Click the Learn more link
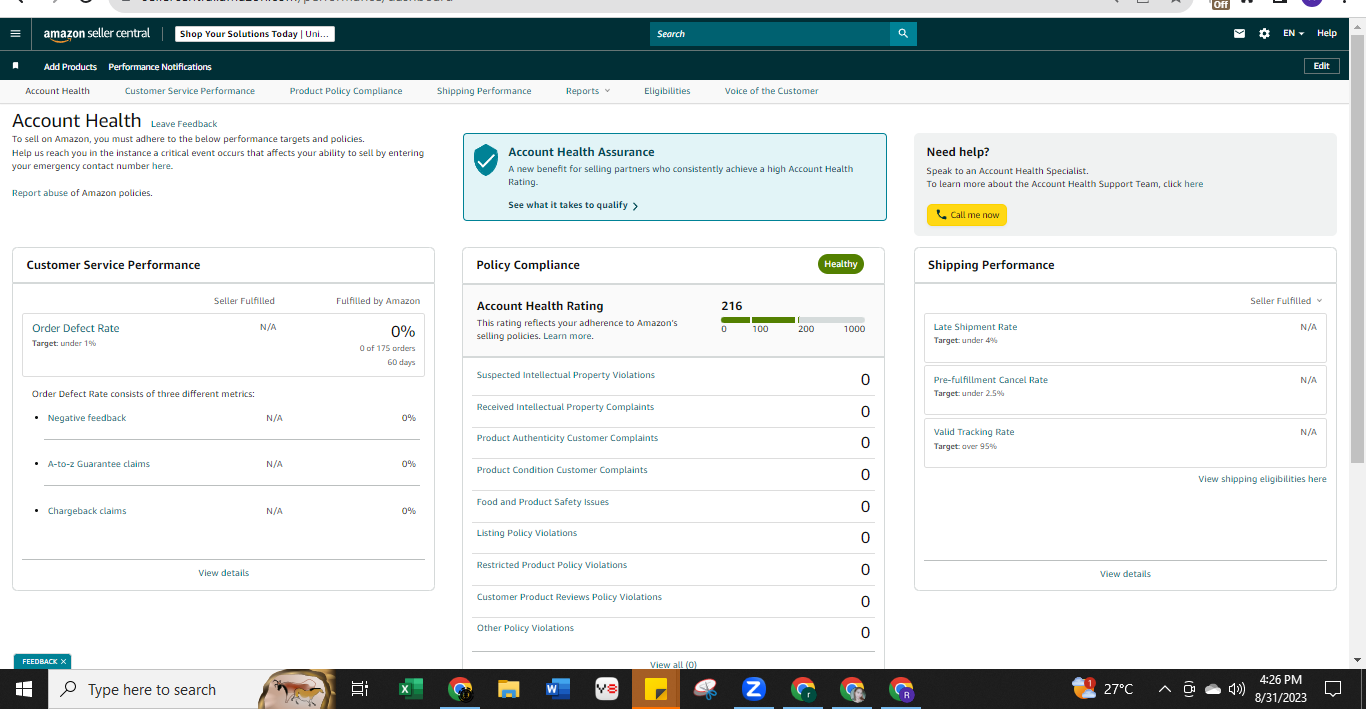 click(567, 336)
